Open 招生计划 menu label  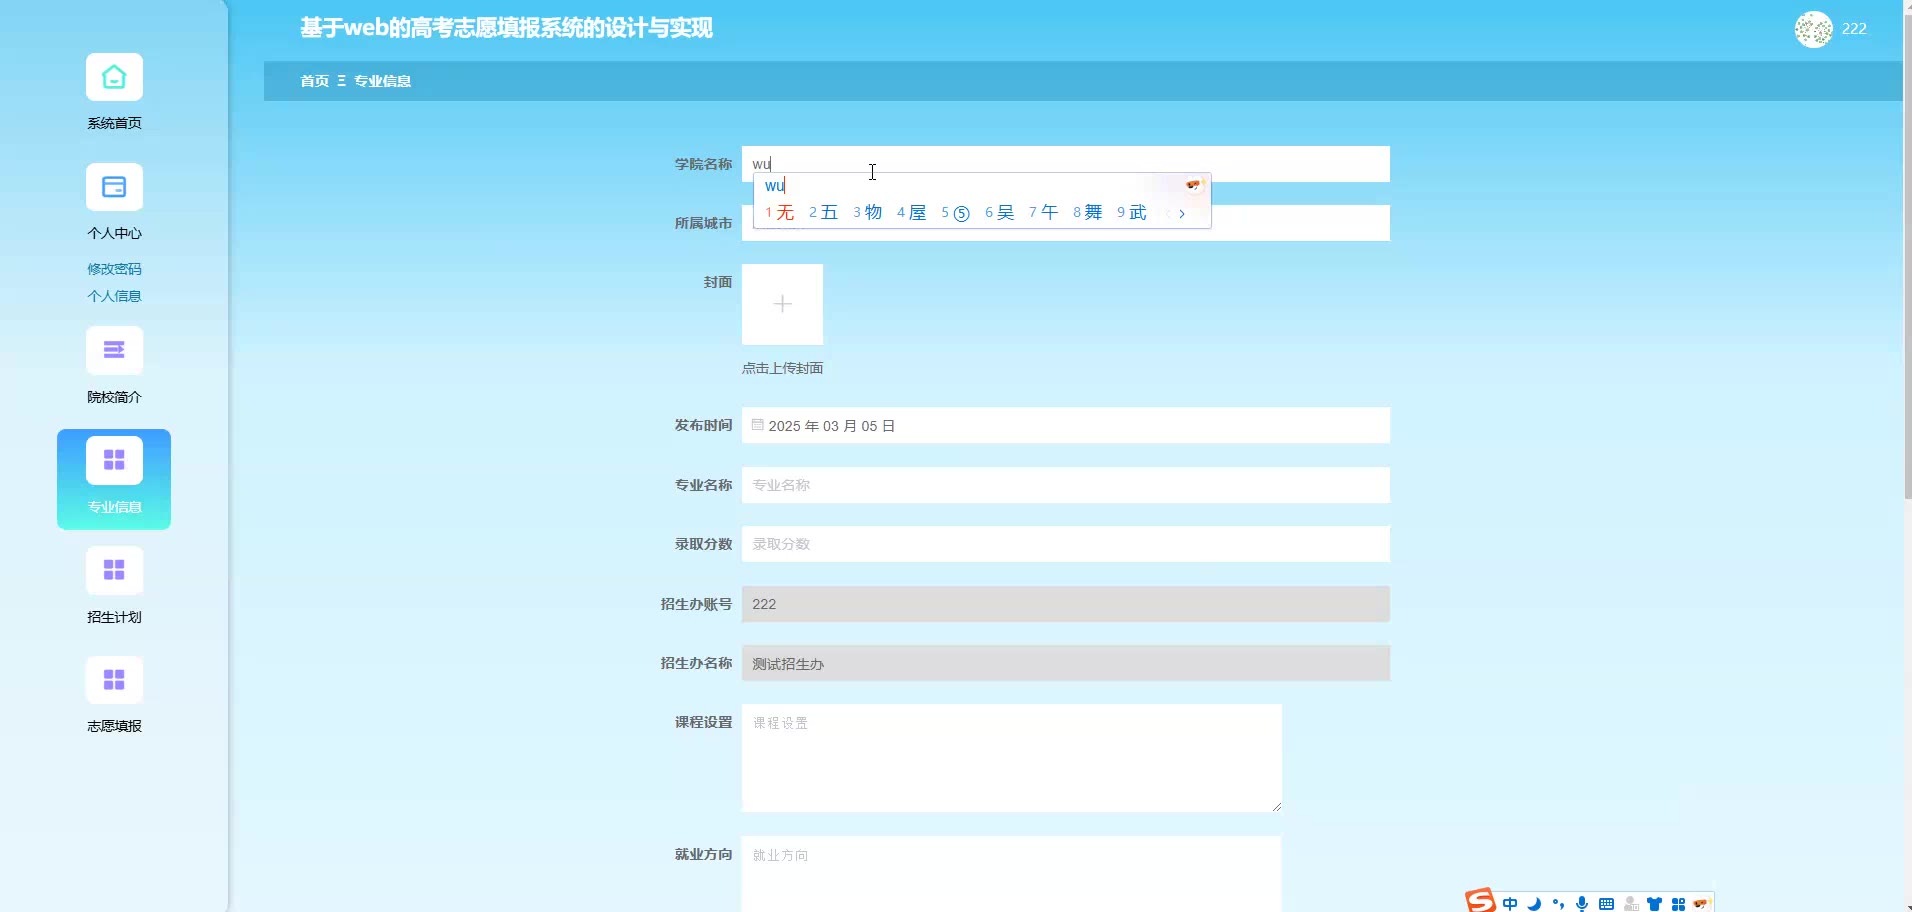point(114,617)
